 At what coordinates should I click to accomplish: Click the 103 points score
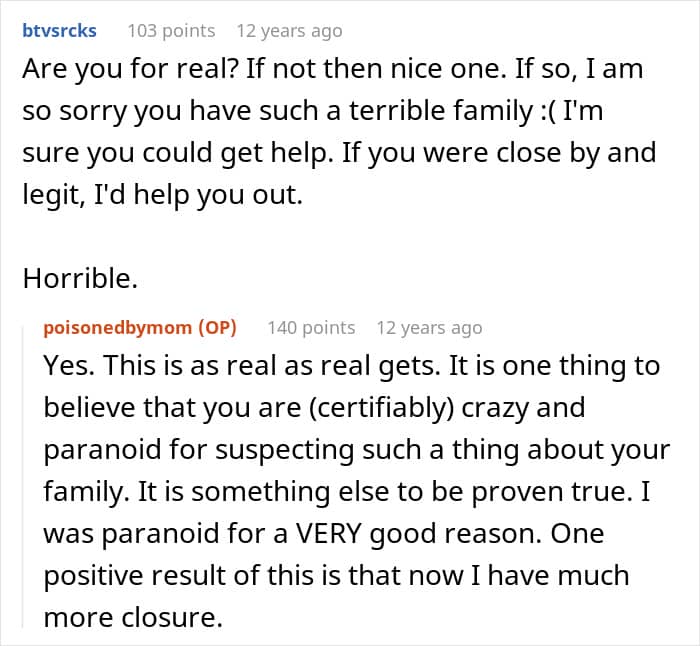click(x=171, y=30)
